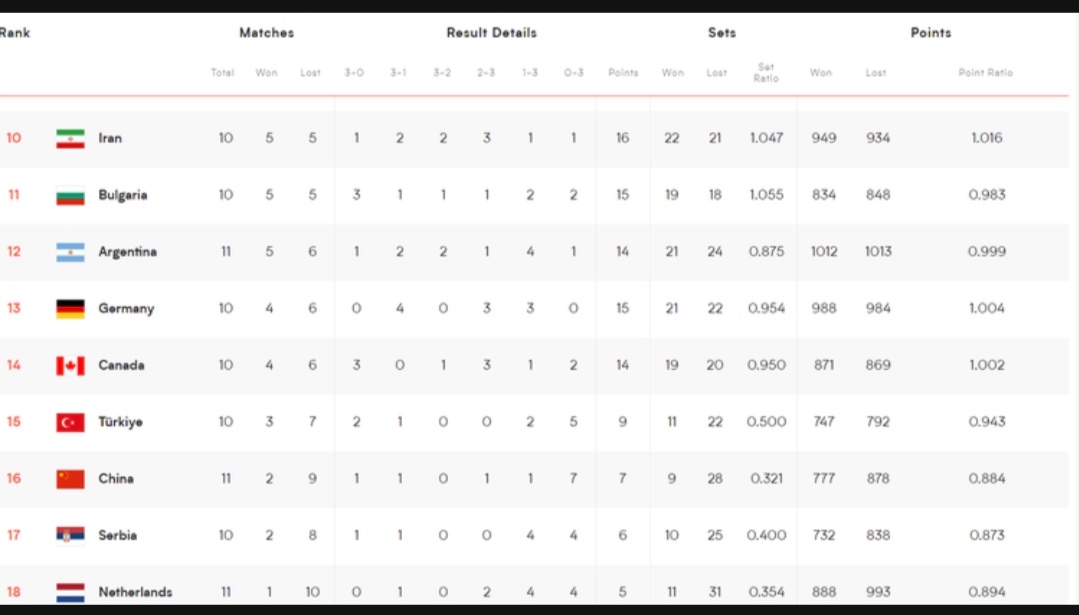The image size is (1079, 615).
Task: Click the 3-0 results column header
Action: 354,72
